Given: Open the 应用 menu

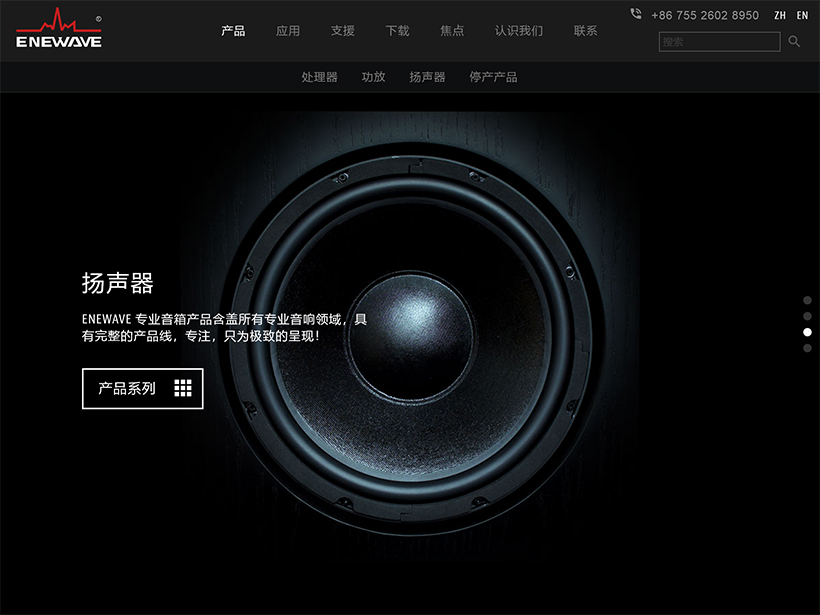Looking at the screenshot, I should 288,31.
